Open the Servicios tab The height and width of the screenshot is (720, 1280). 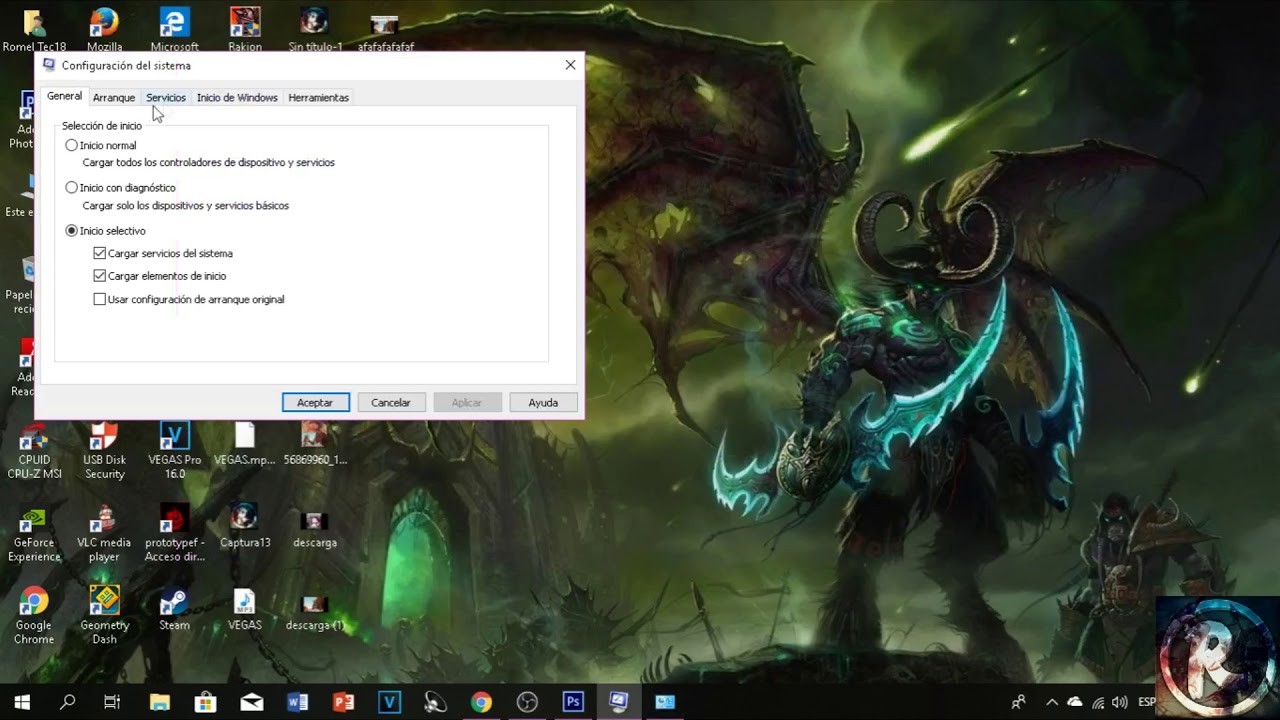[x=166, y=97]
